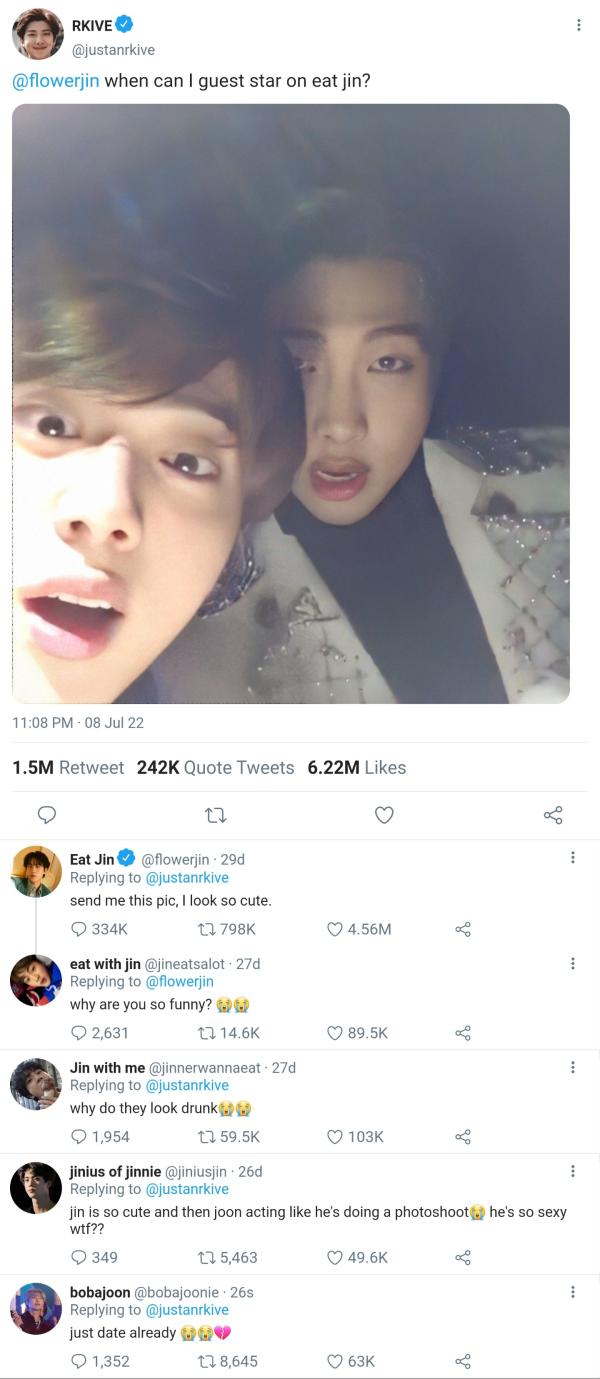Retweet the main RKIVE tweet
The image size is (600, 1379).
(x=214, y=815)
